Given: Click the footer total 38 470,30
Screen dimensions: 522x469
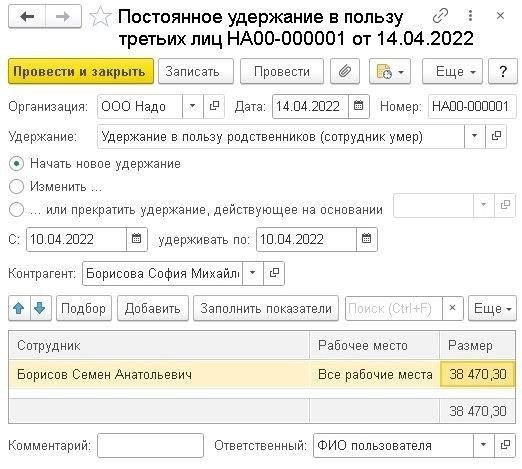Looking at the screenshot, I should tap(477, 411).
